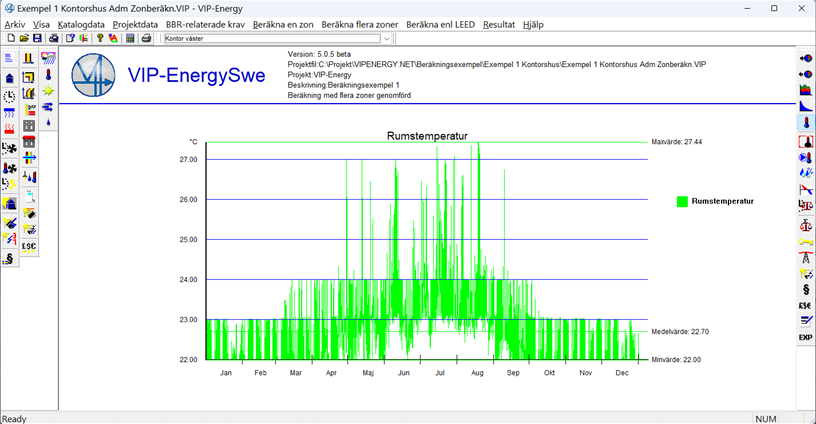Open the Katalogdata menu

point(81,23)
